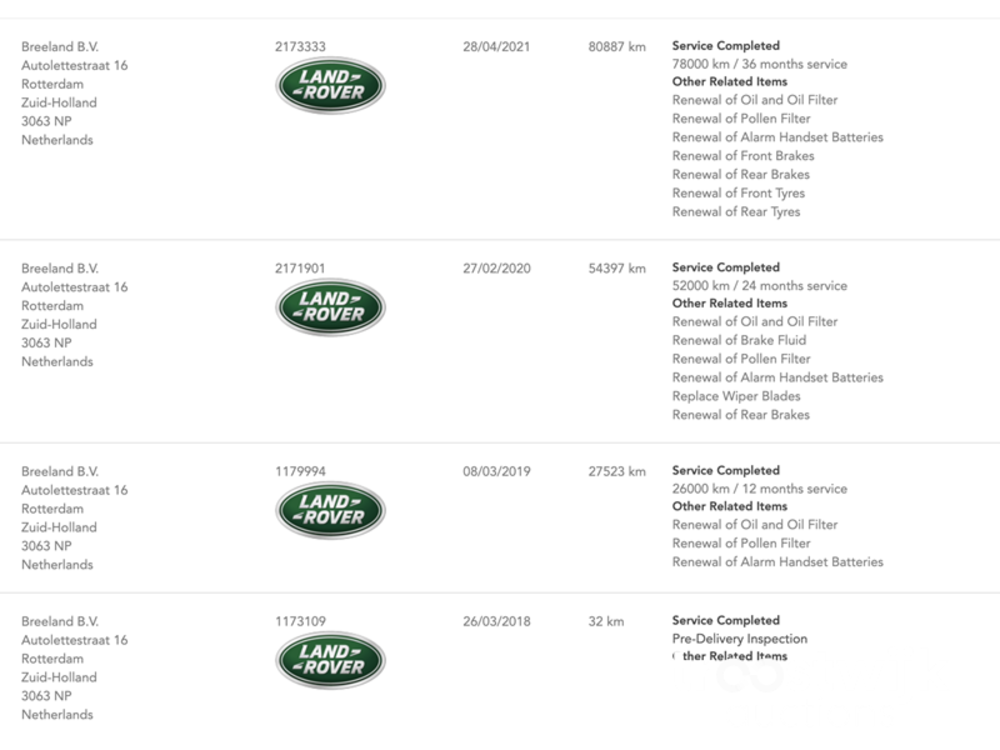
Task: Click the Pre-Delivery Inspection entry
Action: pos(739,639)
